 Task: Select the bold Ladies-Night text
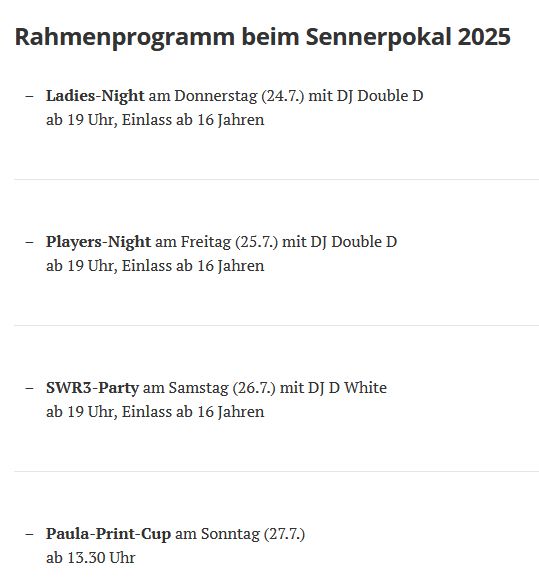95,97
